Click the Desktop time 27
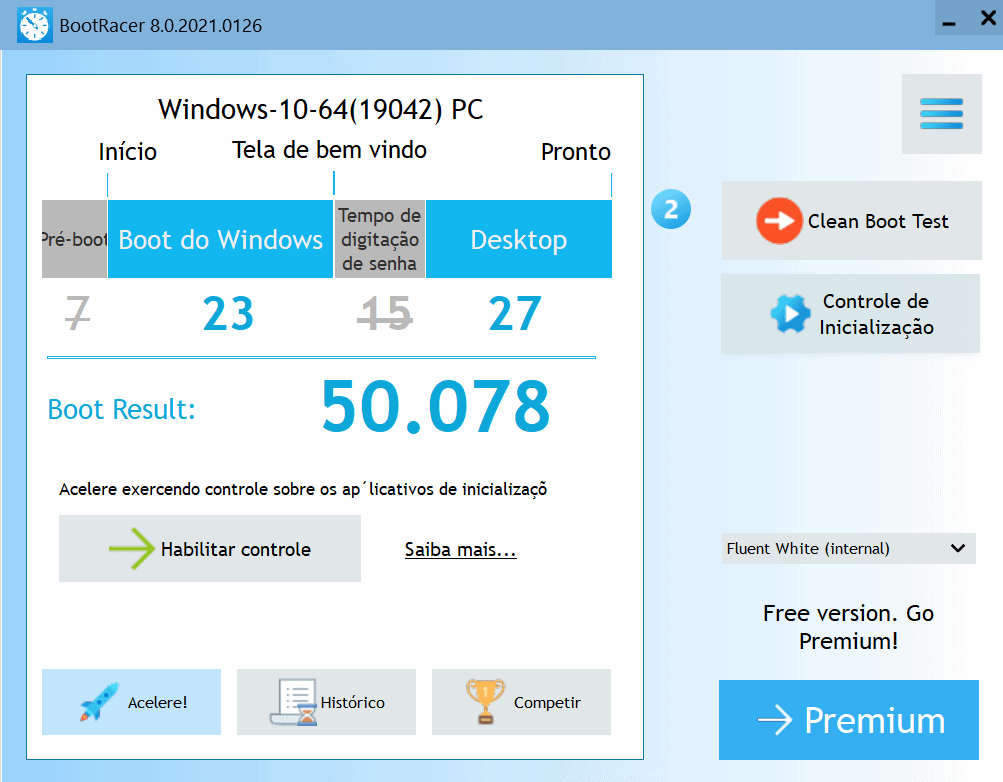The width and height of the screenshot is (1003, 782). (x=515, y=313)
